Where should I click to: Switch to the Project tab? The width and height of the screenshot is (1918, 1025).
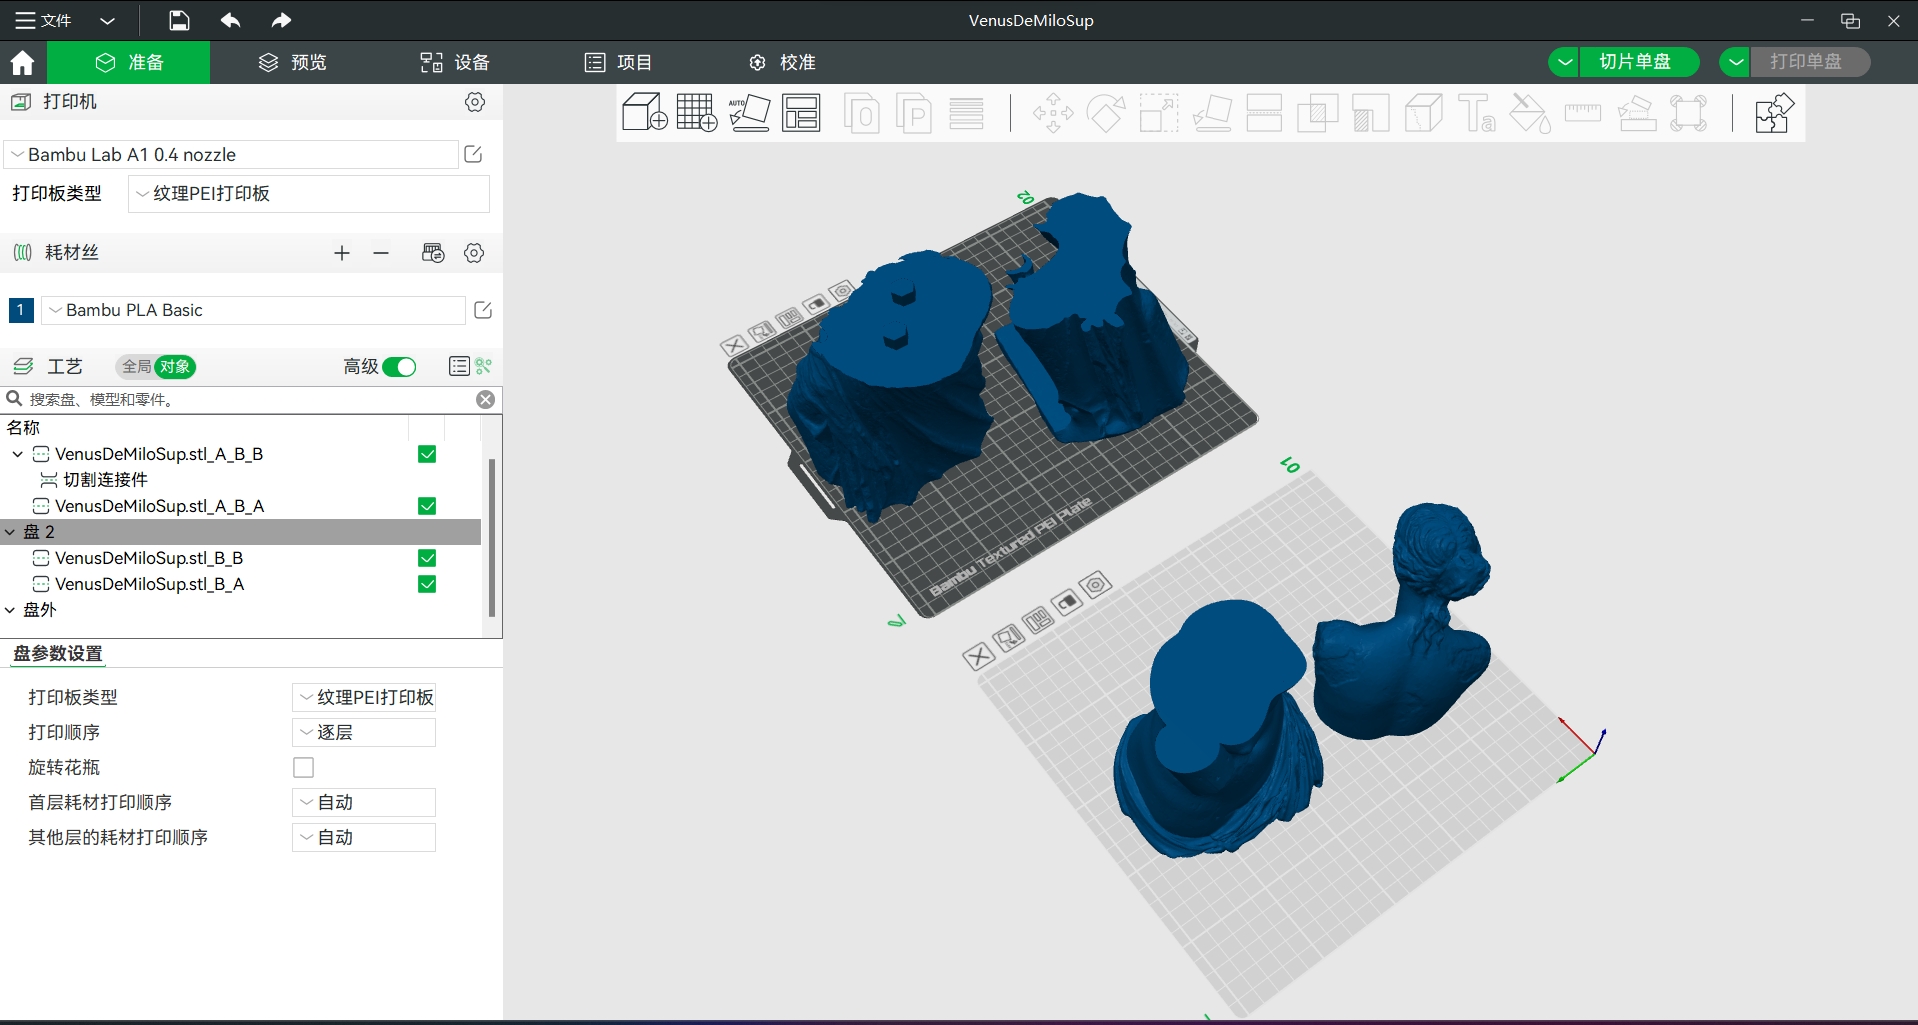pyautogui.click(x=618, y=62)
